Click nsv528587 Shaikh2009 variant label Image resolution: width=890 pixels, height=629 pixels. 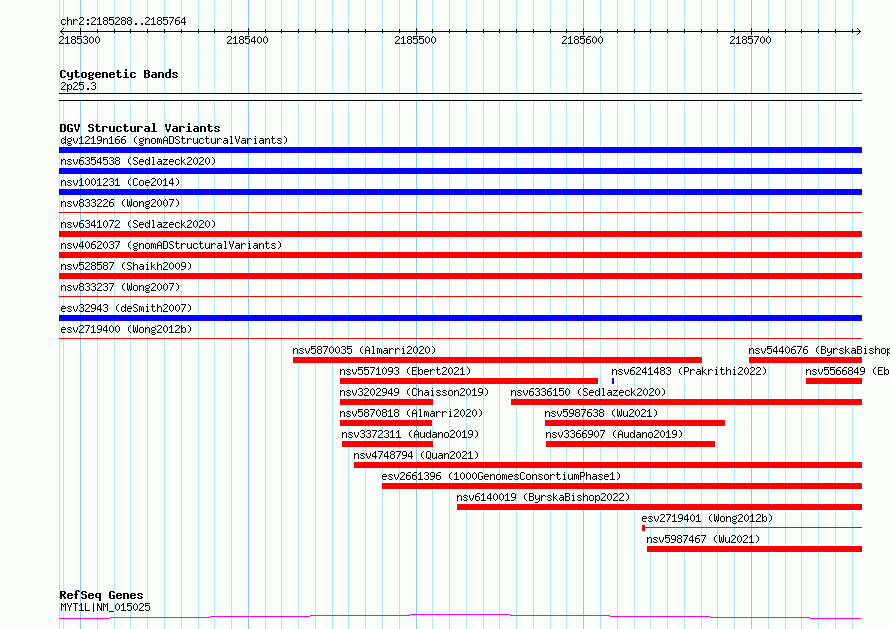(x=126, y=266)
